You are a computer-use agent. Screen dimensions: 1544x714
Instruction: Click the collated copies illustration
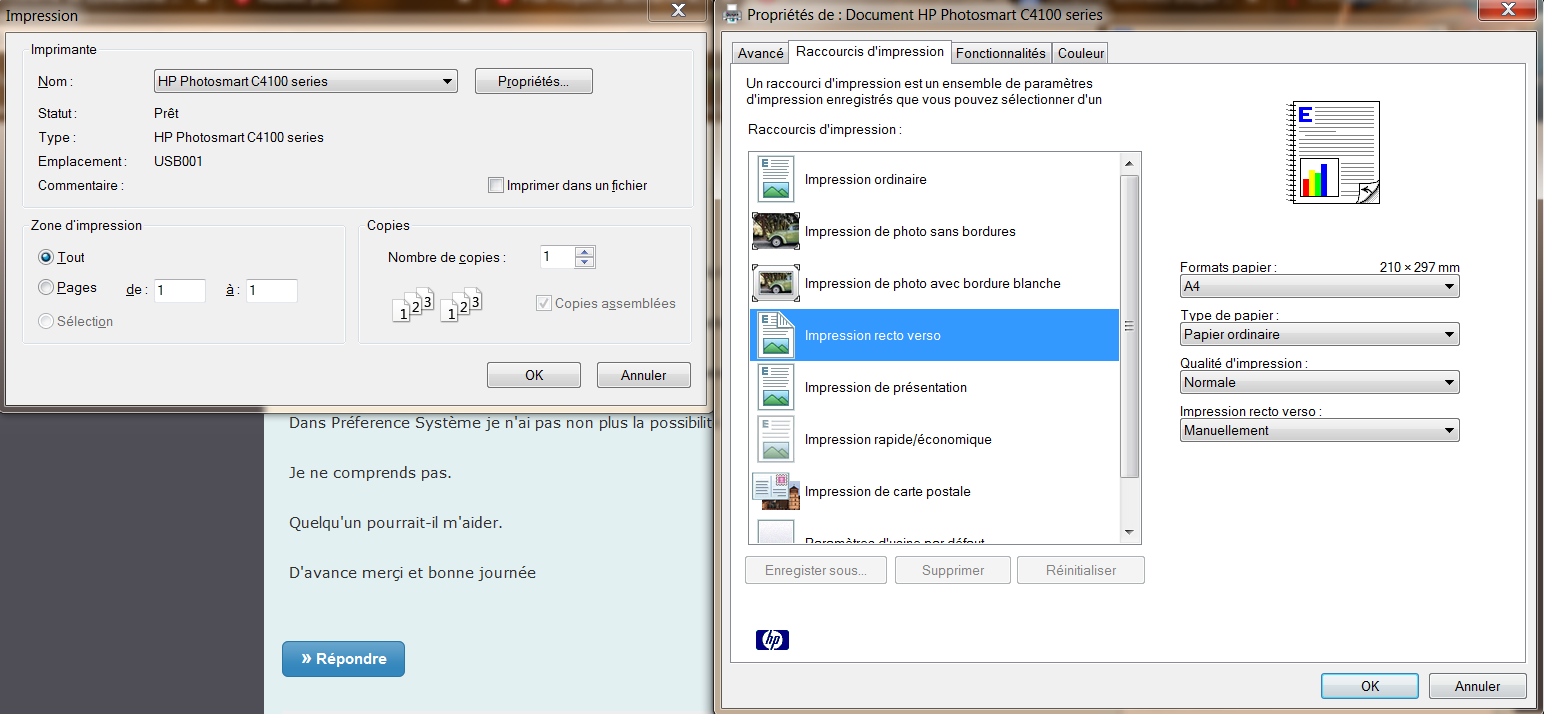(x=438, y=305)
